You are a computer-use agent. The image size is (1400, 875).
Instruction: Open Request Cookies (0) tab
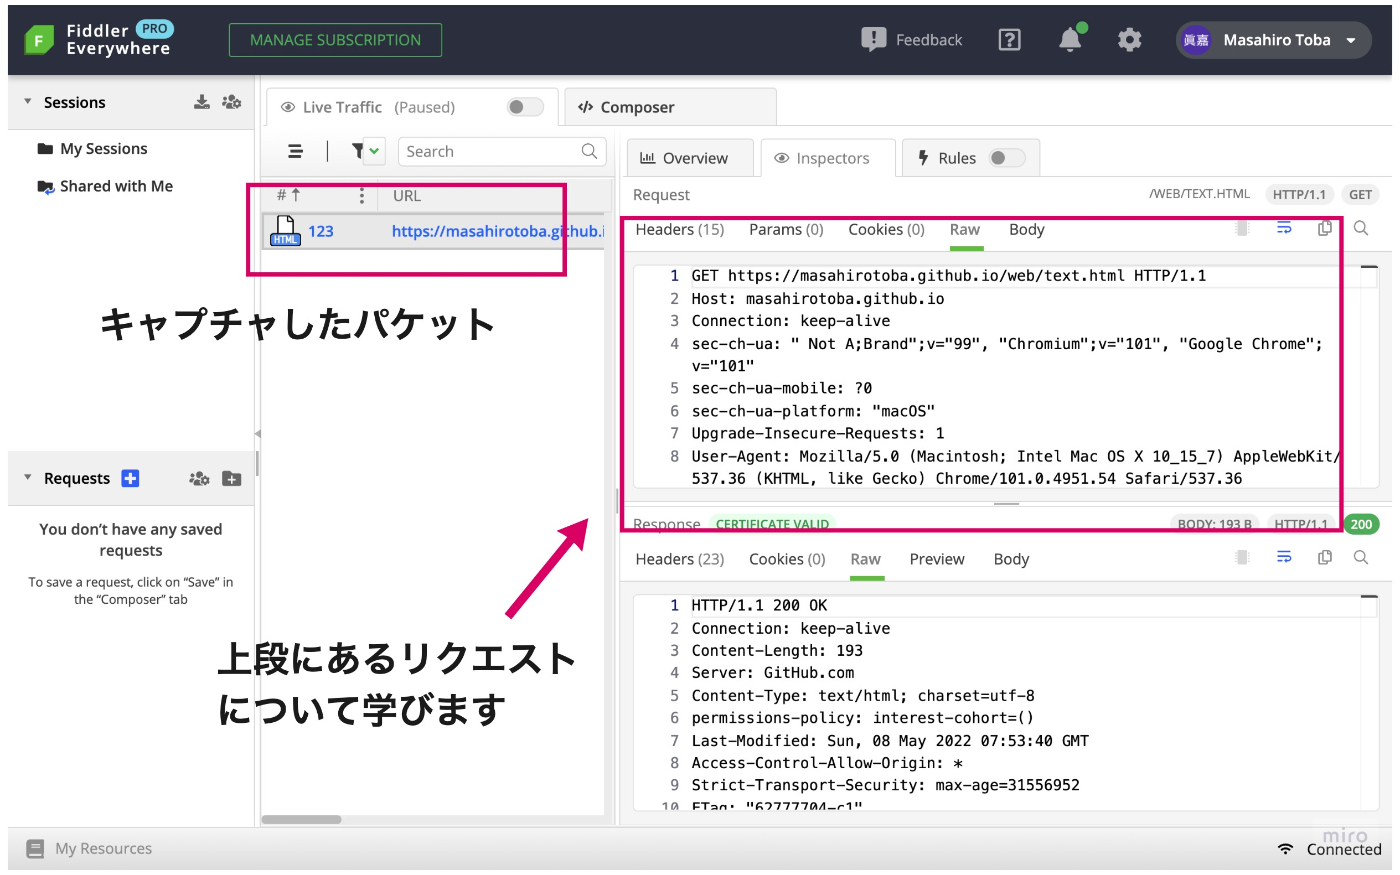887,229
